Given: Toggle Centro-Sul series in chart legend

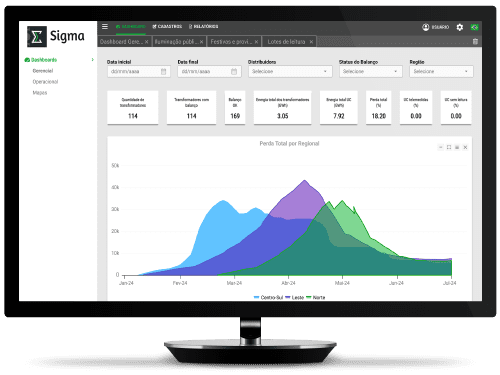Looking at the screenshot, I should point(268,297).
